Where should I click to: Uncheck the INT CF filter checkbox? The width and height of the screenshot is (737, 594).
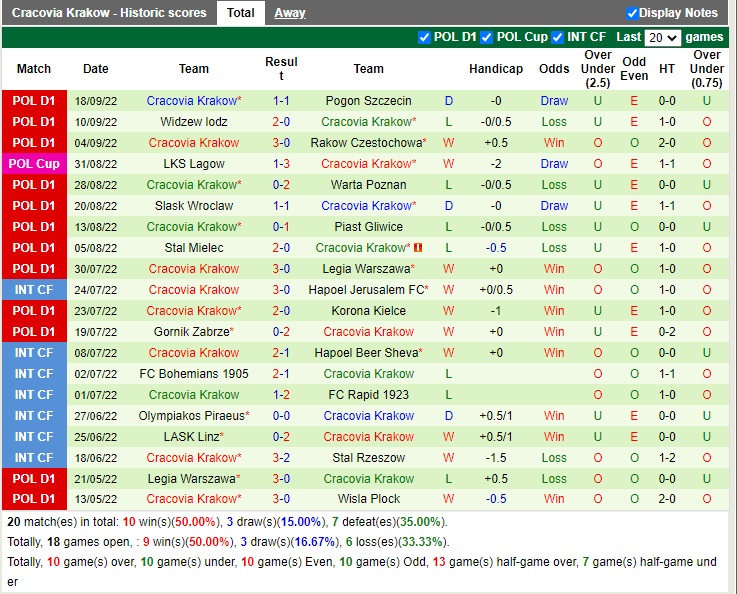557,37
